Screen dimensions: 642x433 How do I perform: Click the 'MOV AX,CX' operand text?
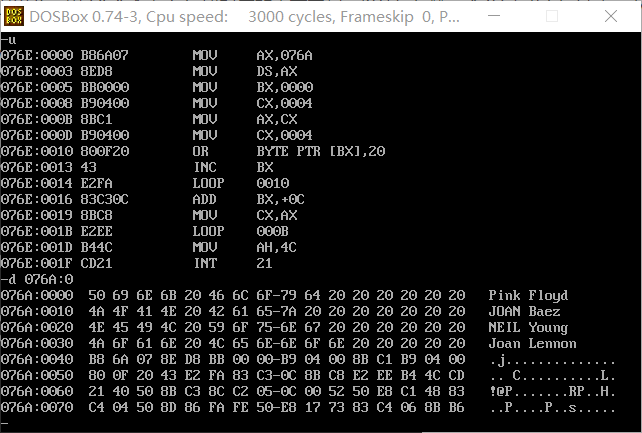click(x=277, y=119)
